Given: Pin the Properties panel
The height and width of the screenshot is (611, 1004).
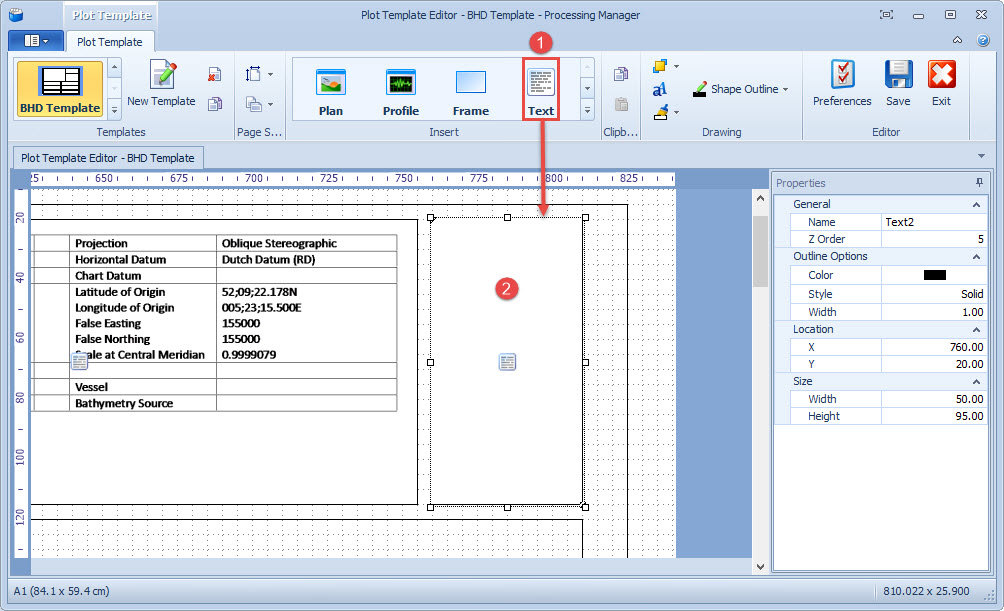Looking at the screenshot, I should (979, 183).
